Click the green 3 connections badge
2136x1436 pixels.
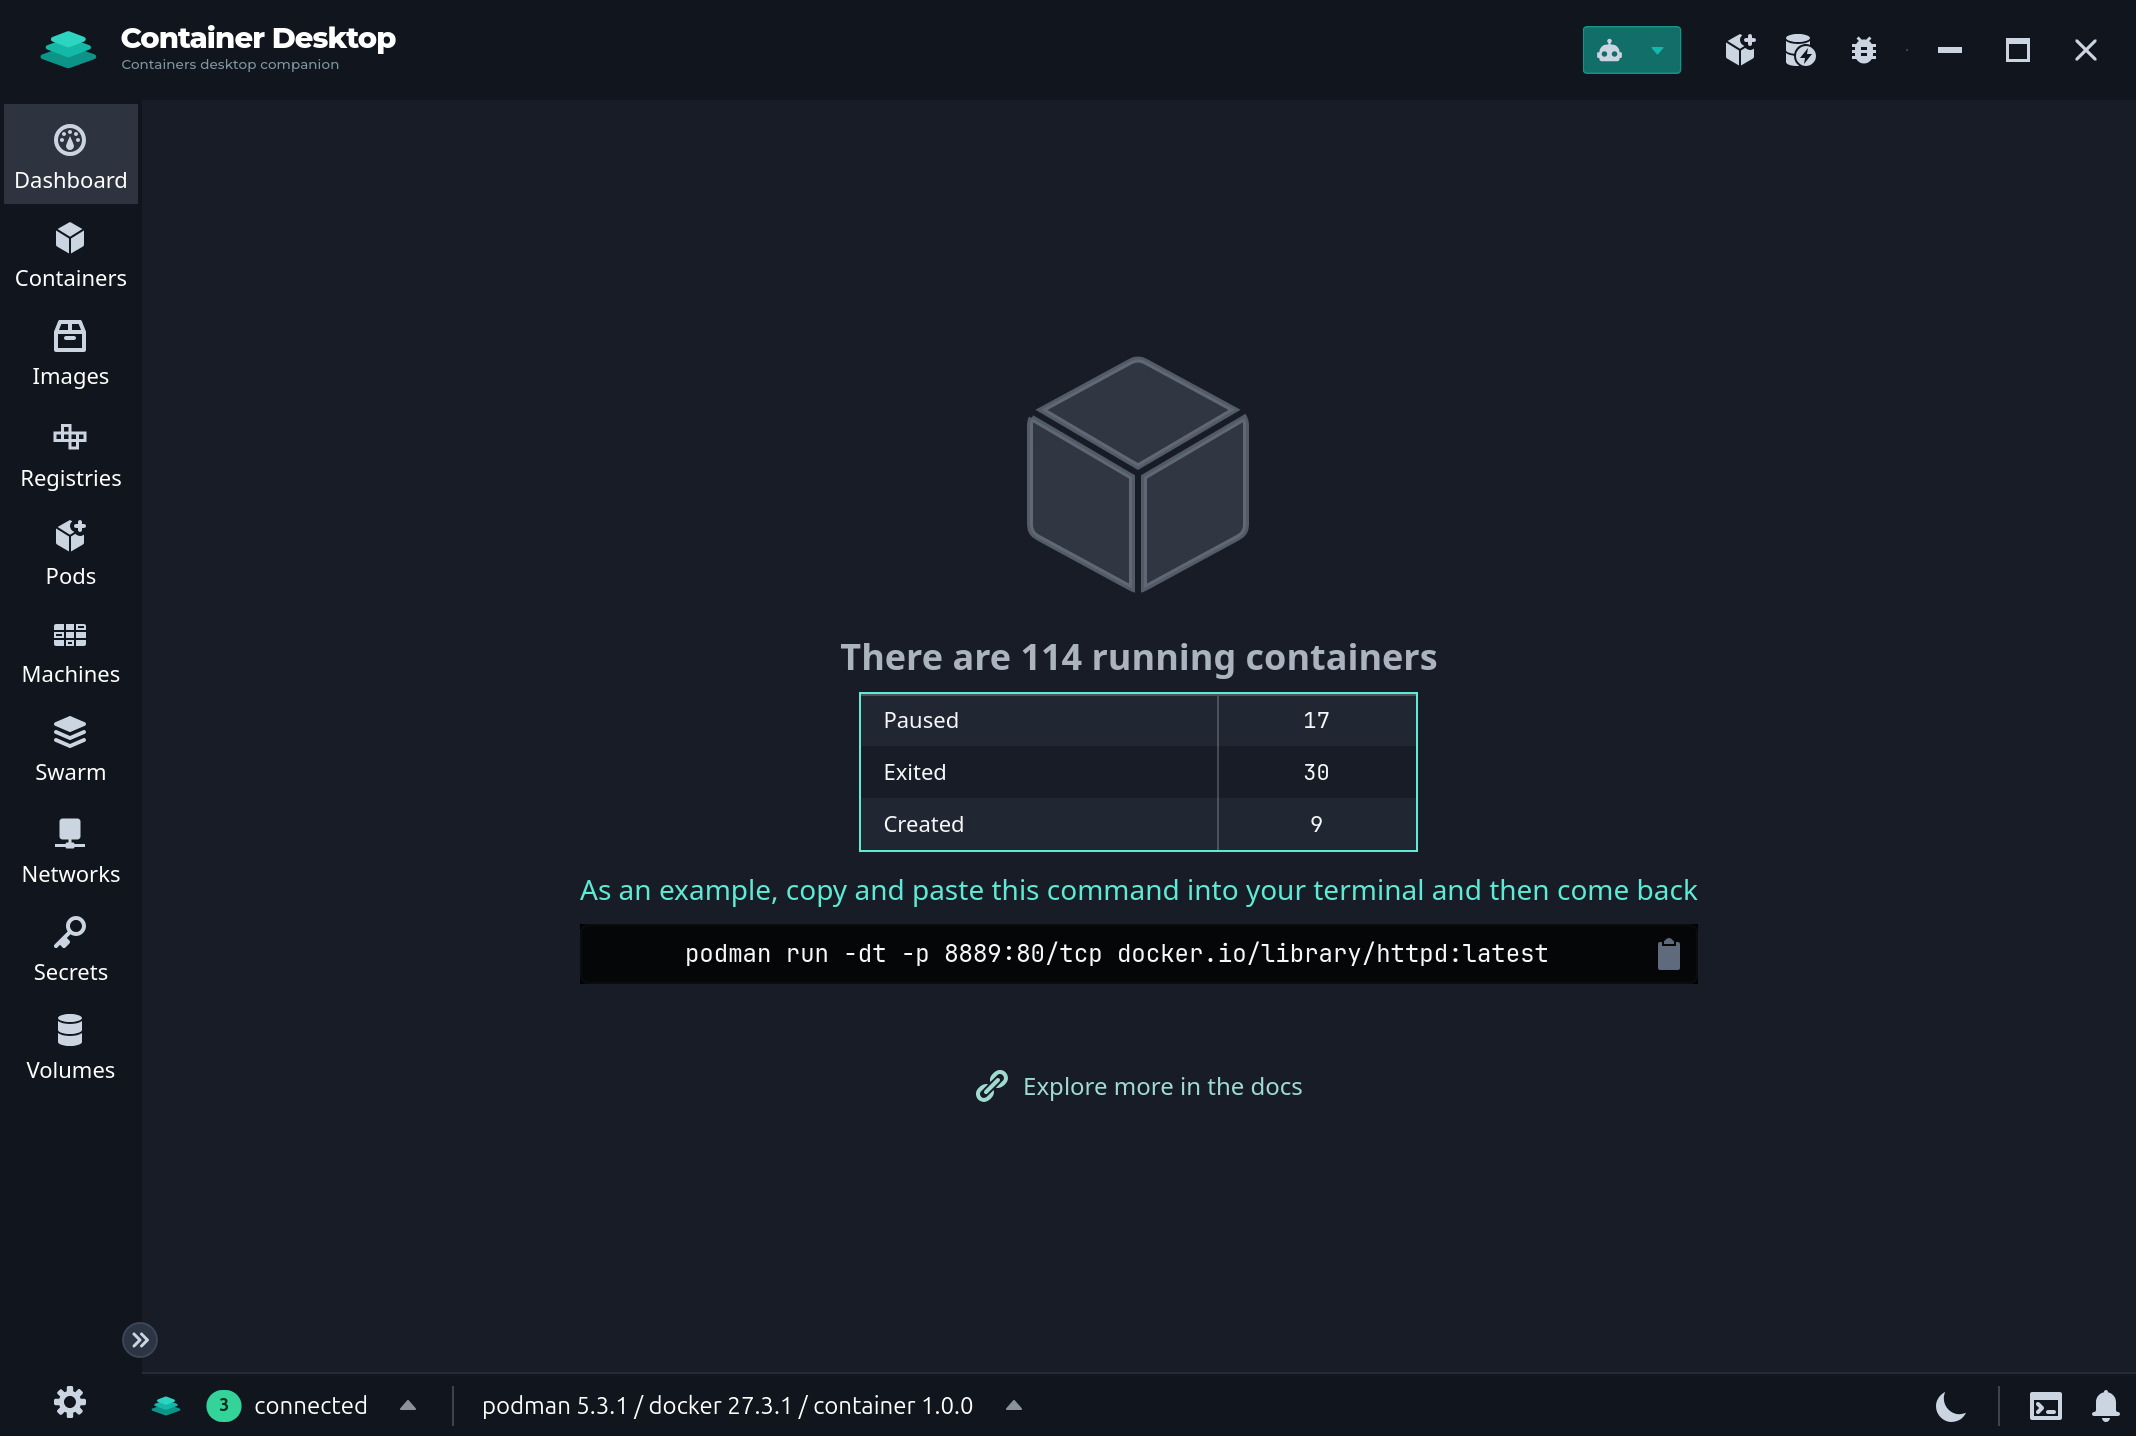coord(223,1405)
